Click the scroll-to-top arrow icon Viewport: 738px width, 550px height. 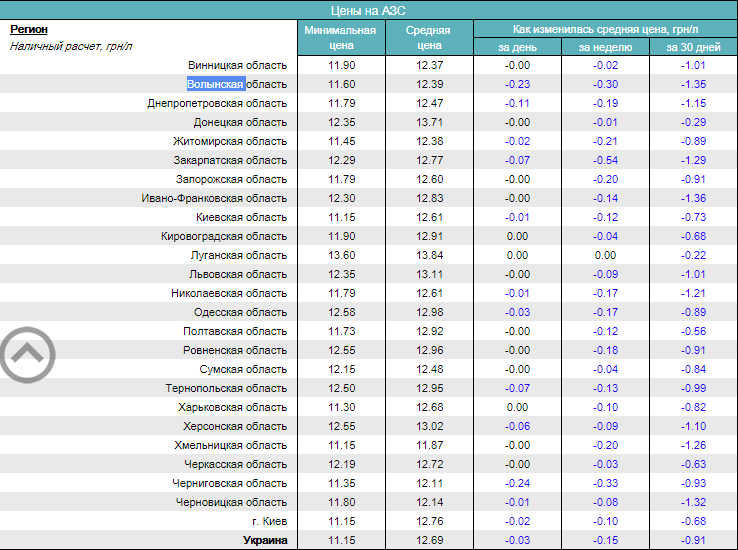click(x=27, y=353)
